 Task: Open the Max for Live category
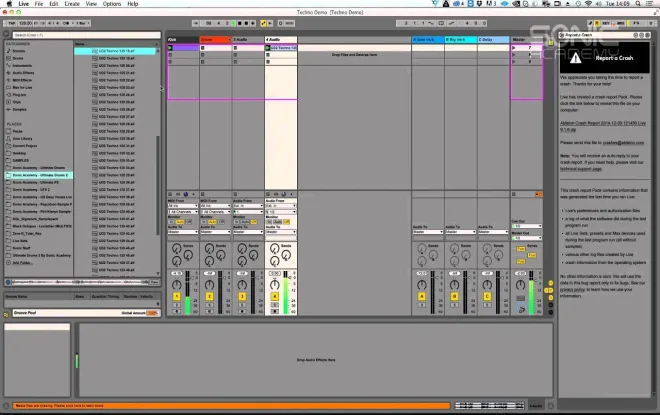22,88
